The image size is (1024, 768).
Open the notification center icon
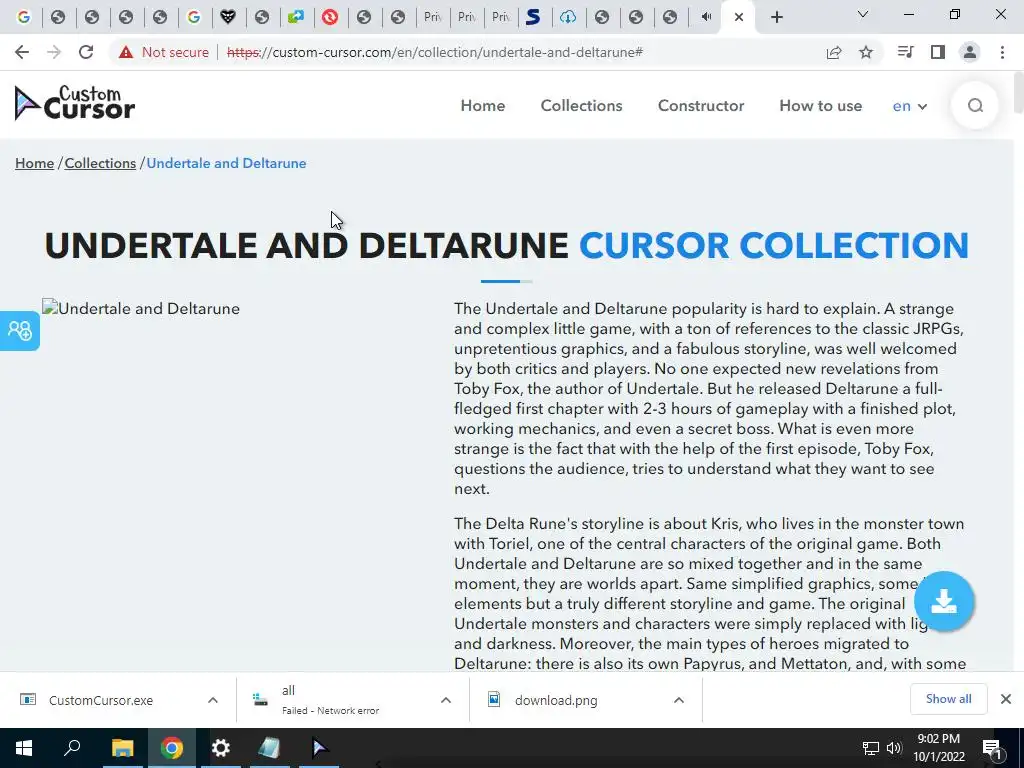[992, 748]
